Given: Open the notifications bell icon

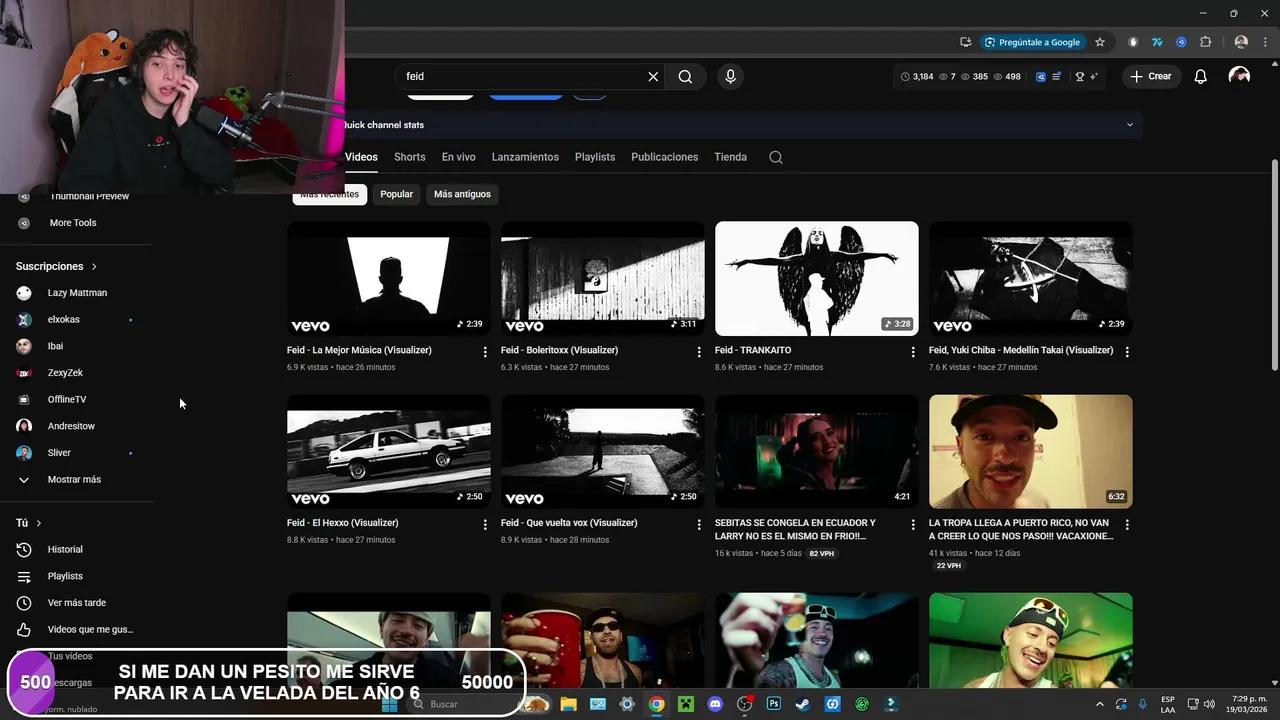Looking at the screenshot, I should pyautogui.click(x=1200, y=76).
